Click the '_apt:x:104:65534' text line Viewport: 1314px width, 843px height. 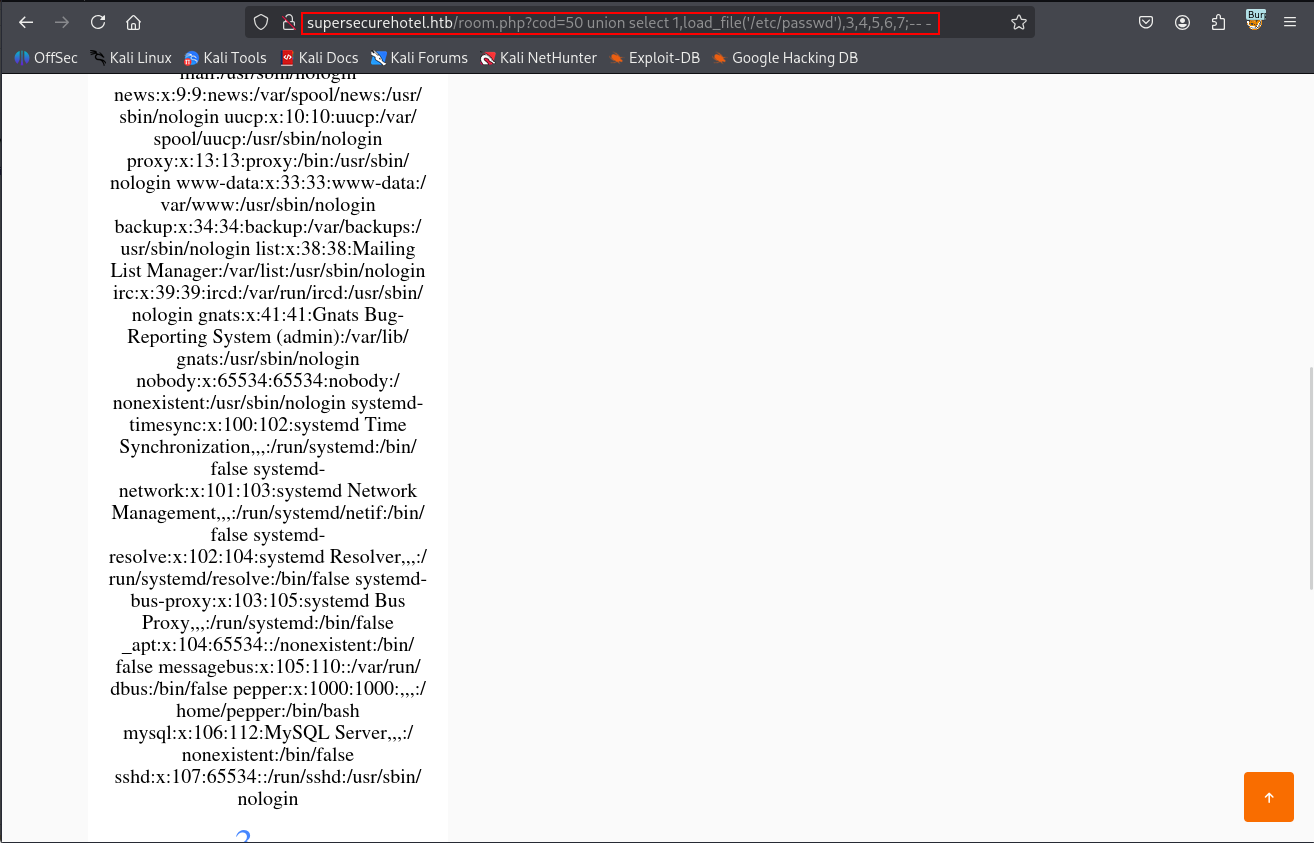(x=268, y=645)
